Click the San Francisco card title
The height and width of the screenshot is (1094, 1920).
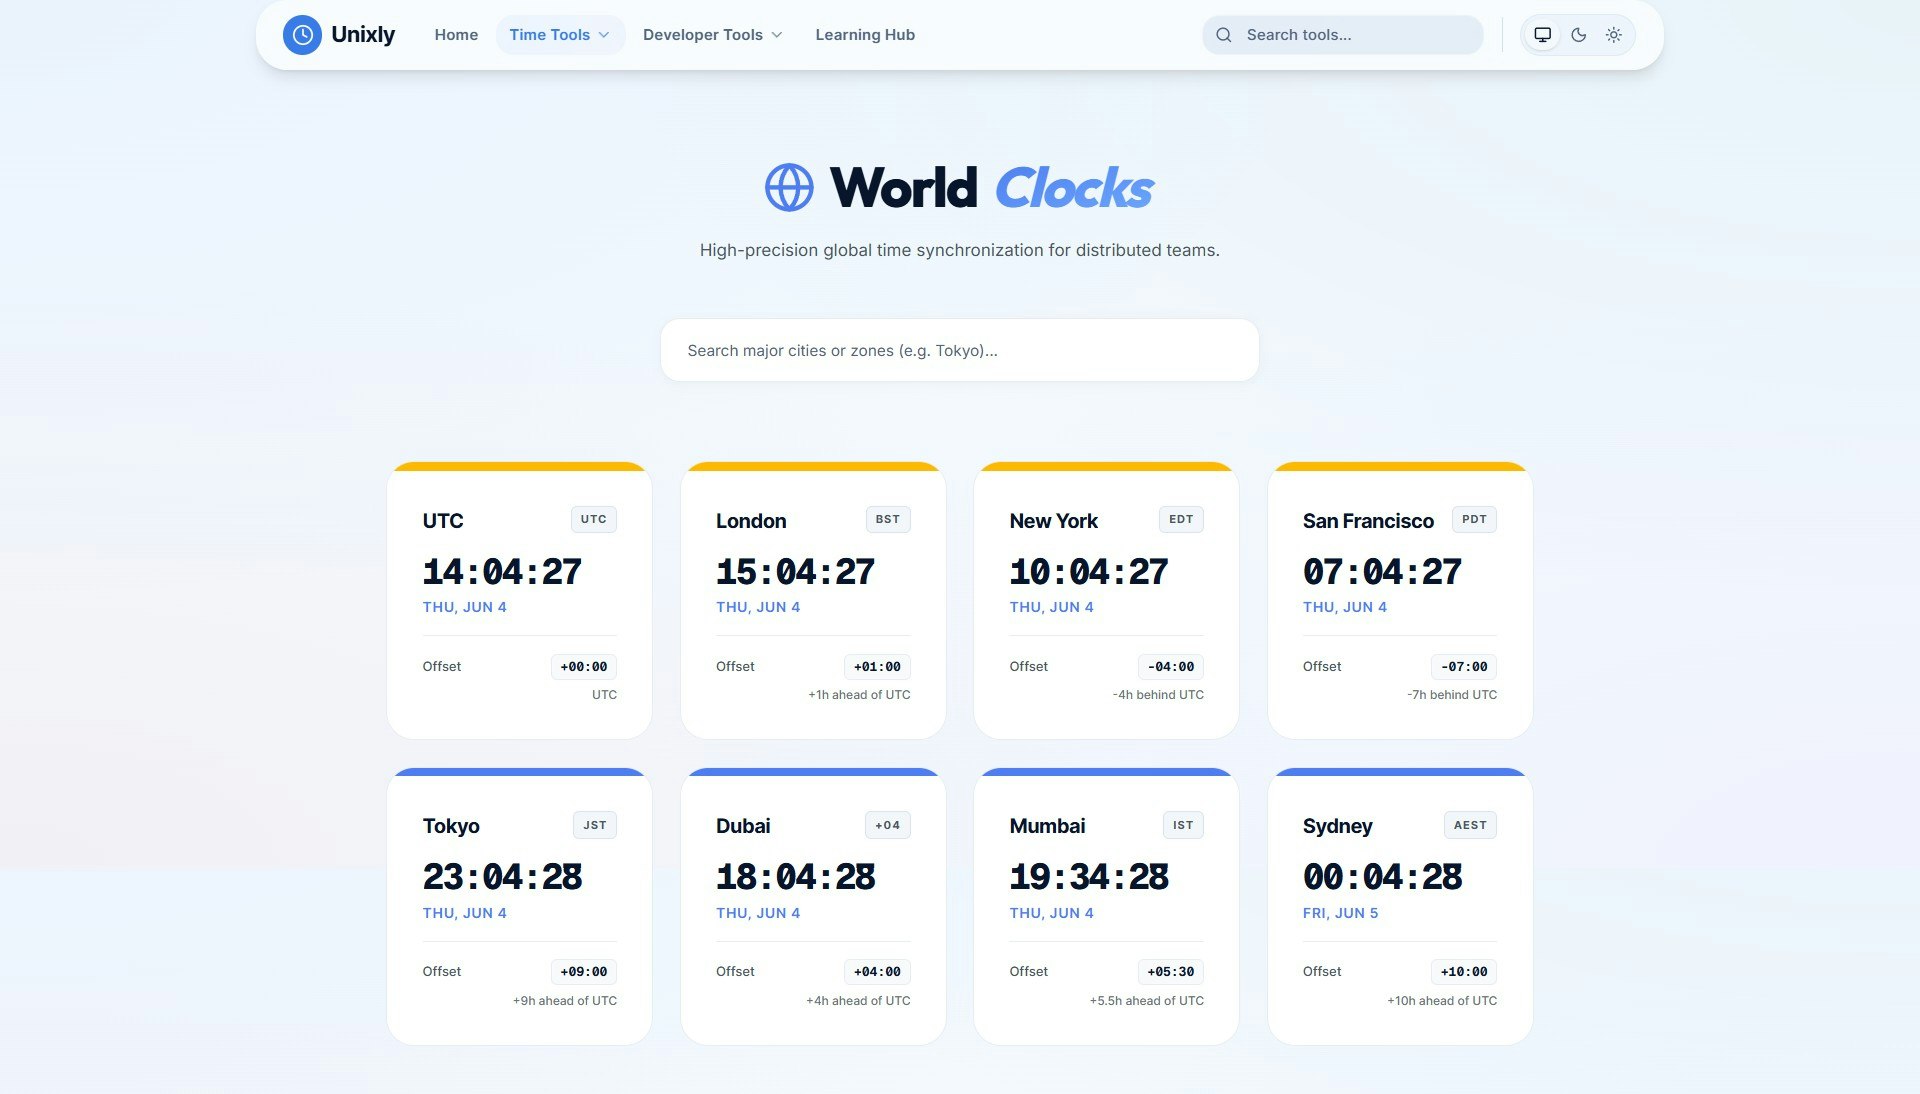[1368, 521]
